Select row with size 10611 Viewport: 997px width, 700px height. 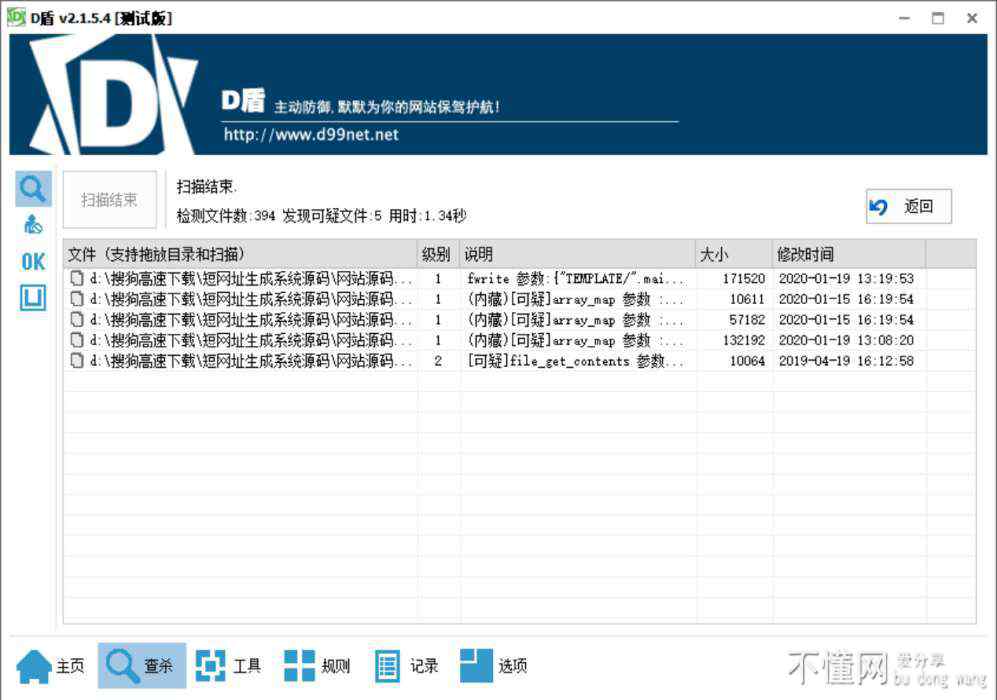pos(519,299)
